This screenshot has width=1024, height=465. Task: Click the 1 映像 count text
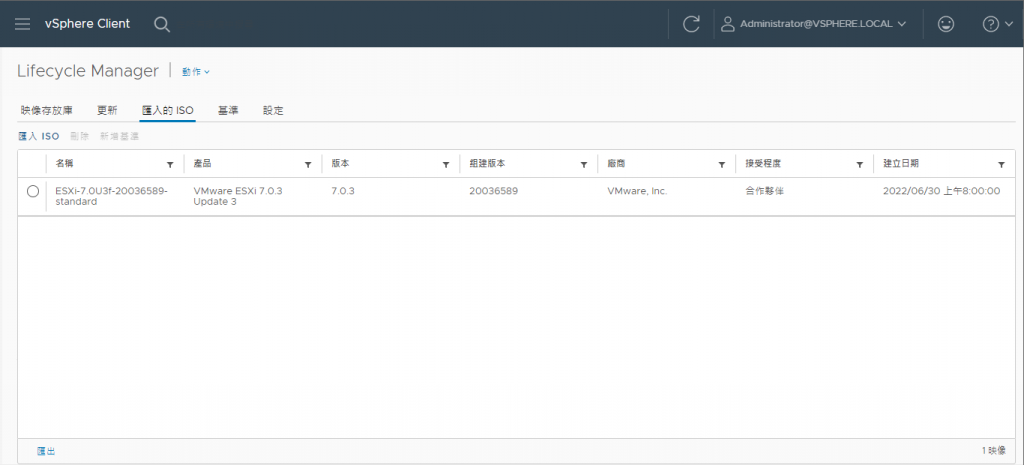(x=994, y=451)
